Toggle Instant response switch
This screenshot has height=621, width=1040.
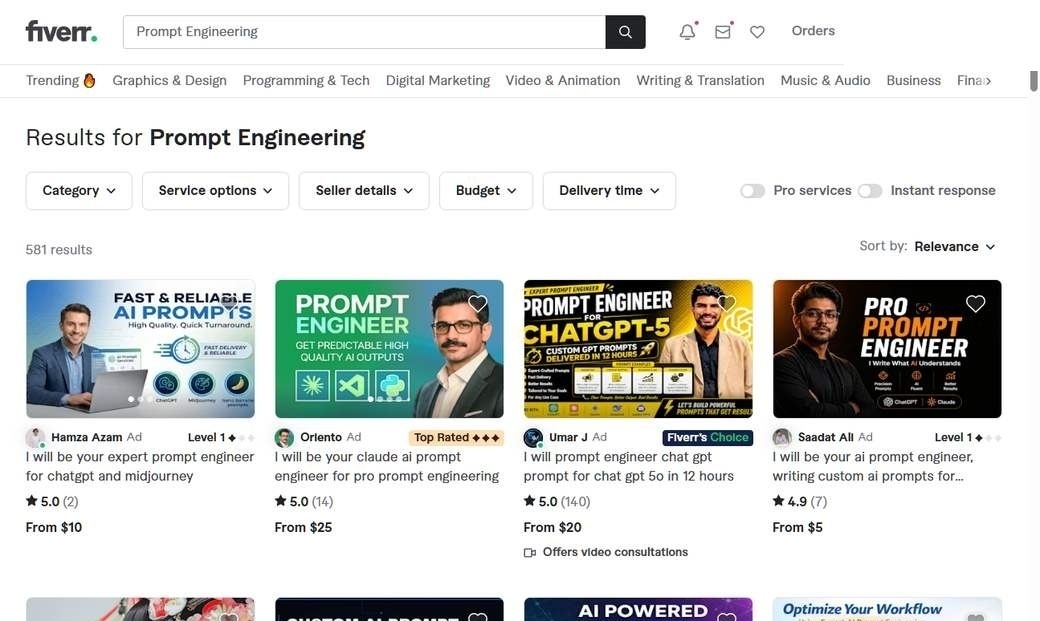[x=870, y=191]
